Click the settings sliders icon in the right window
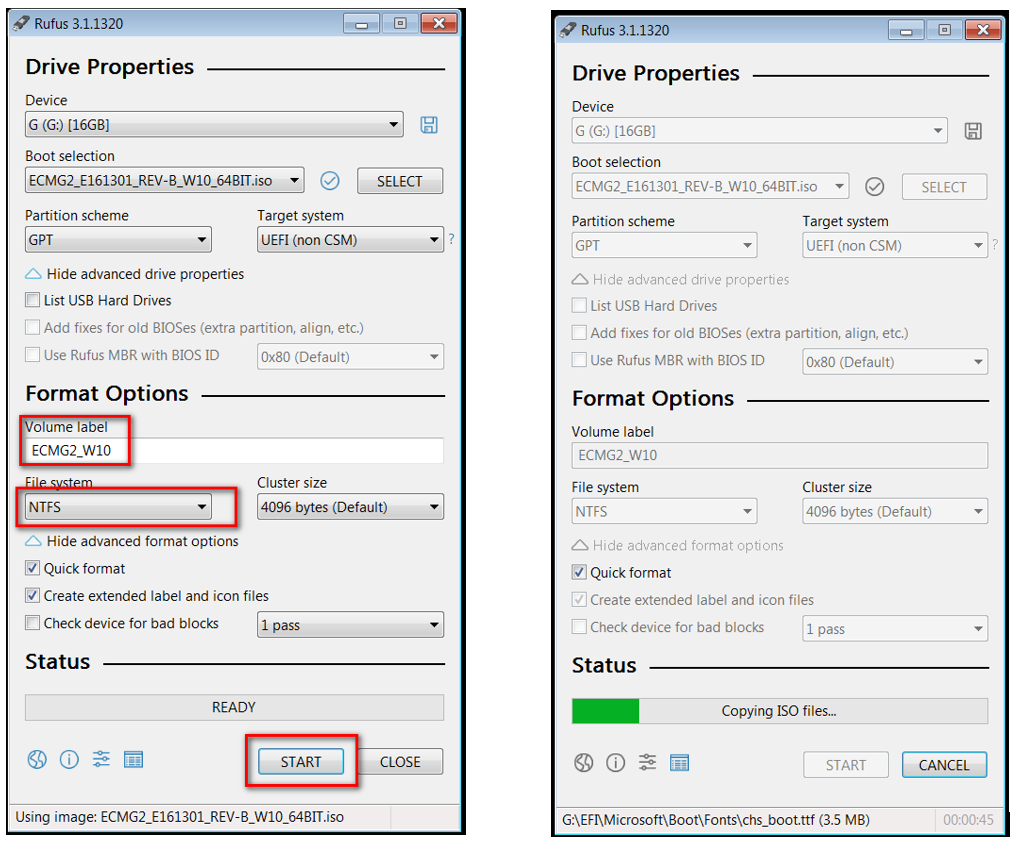 pos(647,763)
